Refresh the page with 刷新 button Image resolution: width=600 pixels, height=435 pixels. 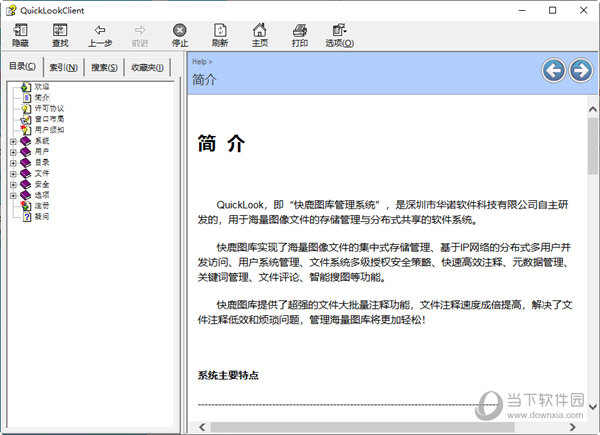click(x=220, y=35)
